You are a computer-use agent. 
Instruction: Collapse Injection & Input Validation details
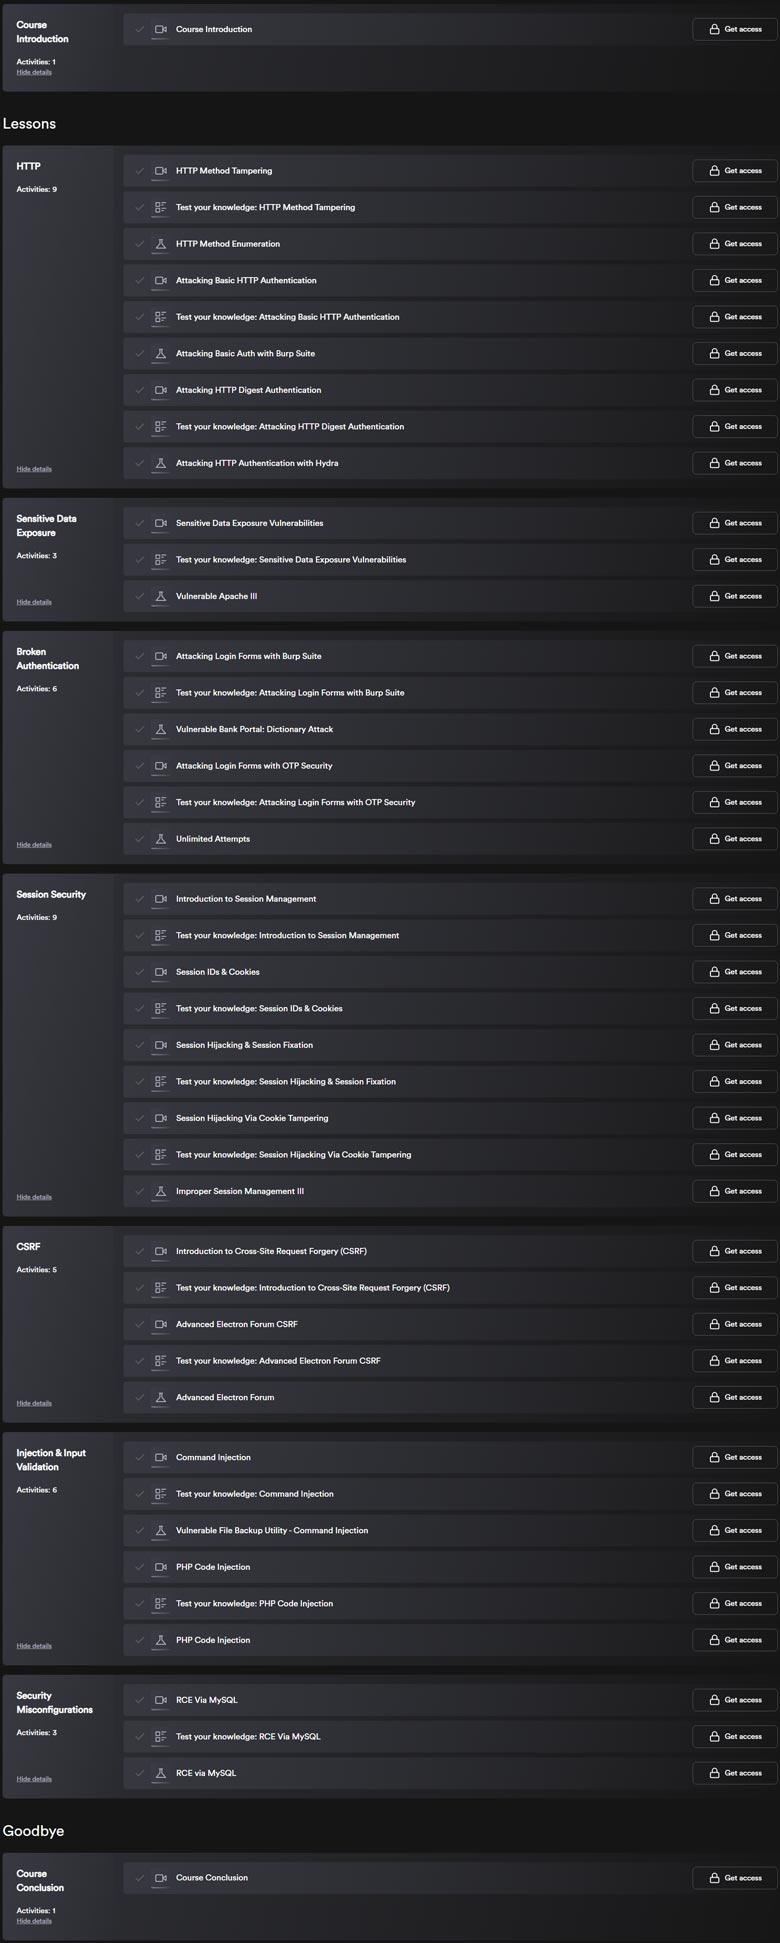[34, 1646]
